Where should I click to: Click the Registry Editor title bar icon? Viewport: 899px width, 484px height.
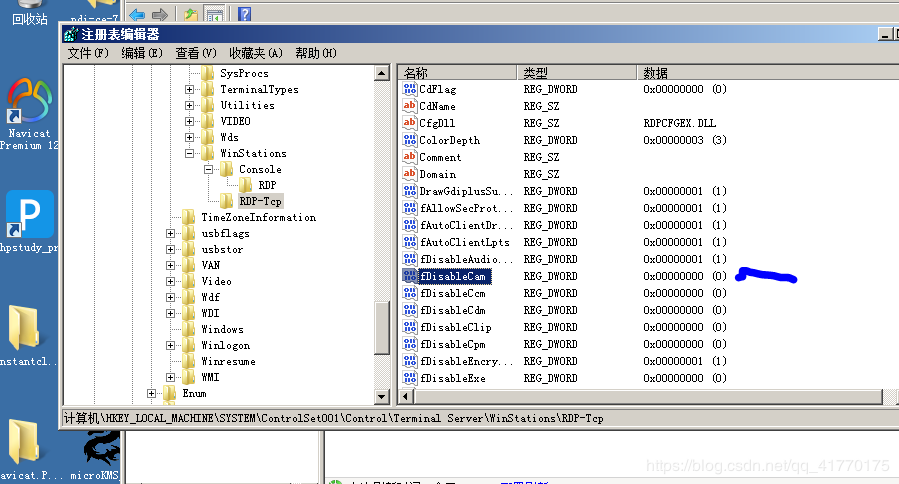(x=71, y=34)
